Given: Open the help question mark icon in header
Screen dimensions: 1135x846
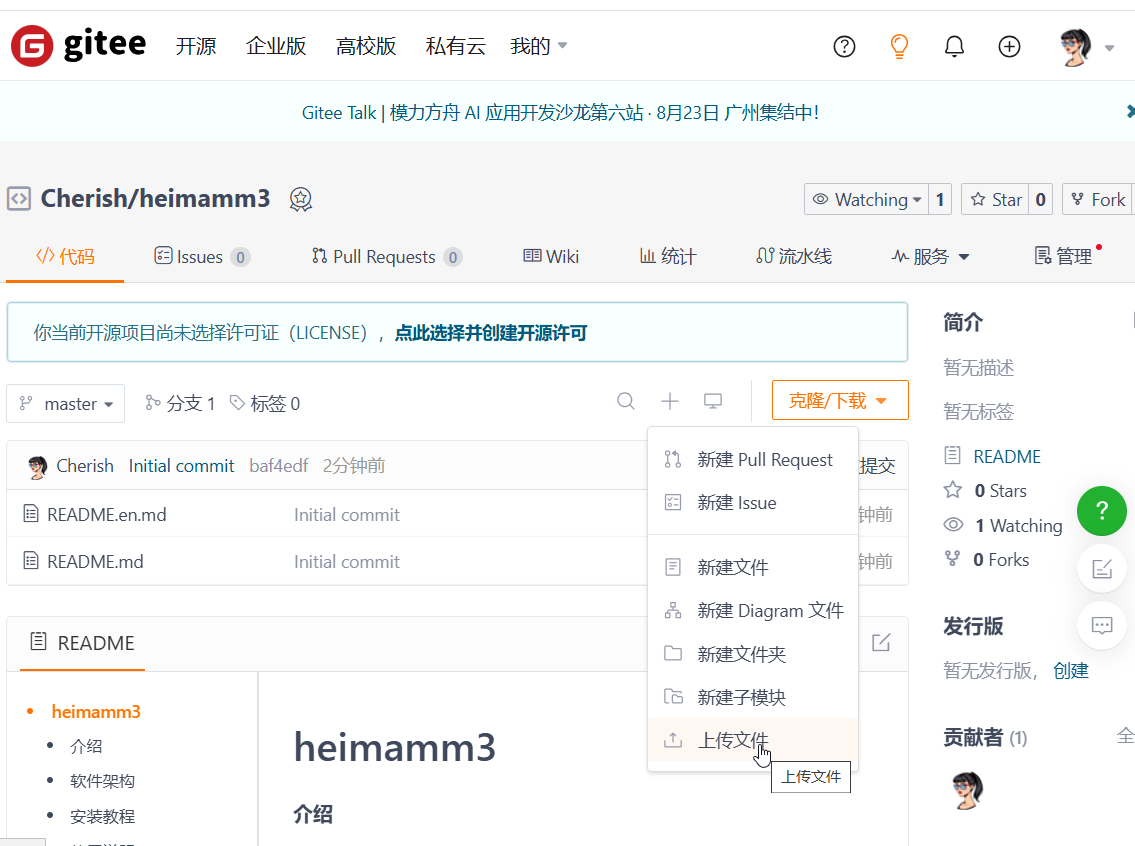Looking at the screenshot, I should 844,46.
